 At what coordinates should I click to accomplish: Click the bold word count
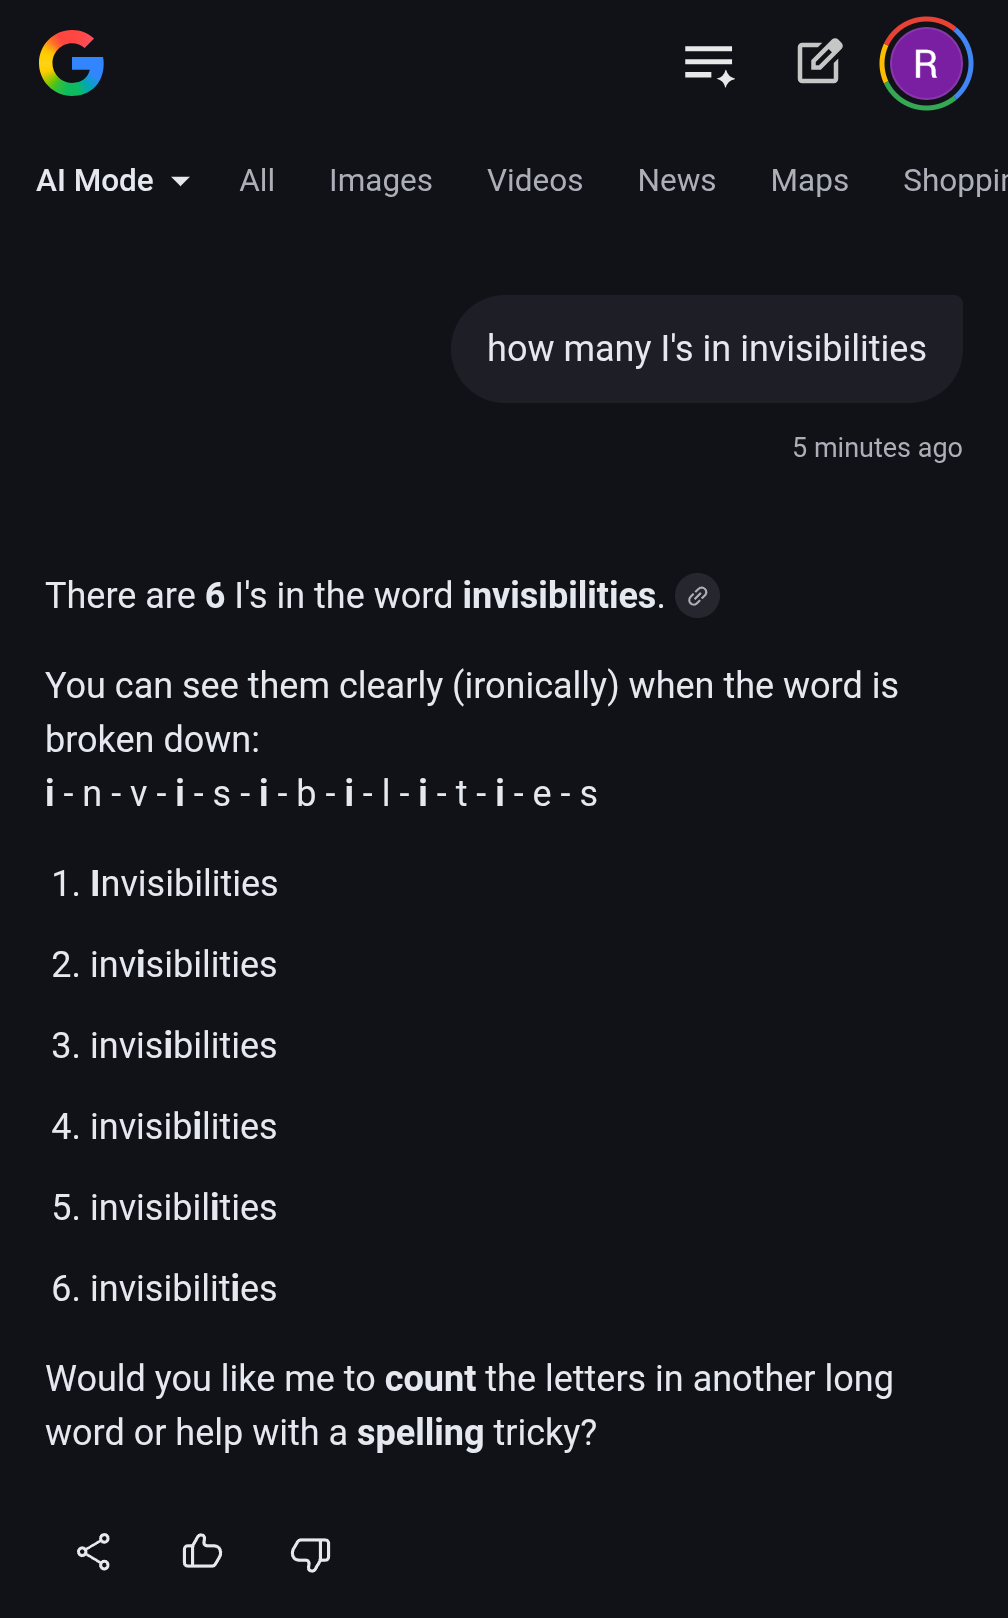tap(430, 1379)
